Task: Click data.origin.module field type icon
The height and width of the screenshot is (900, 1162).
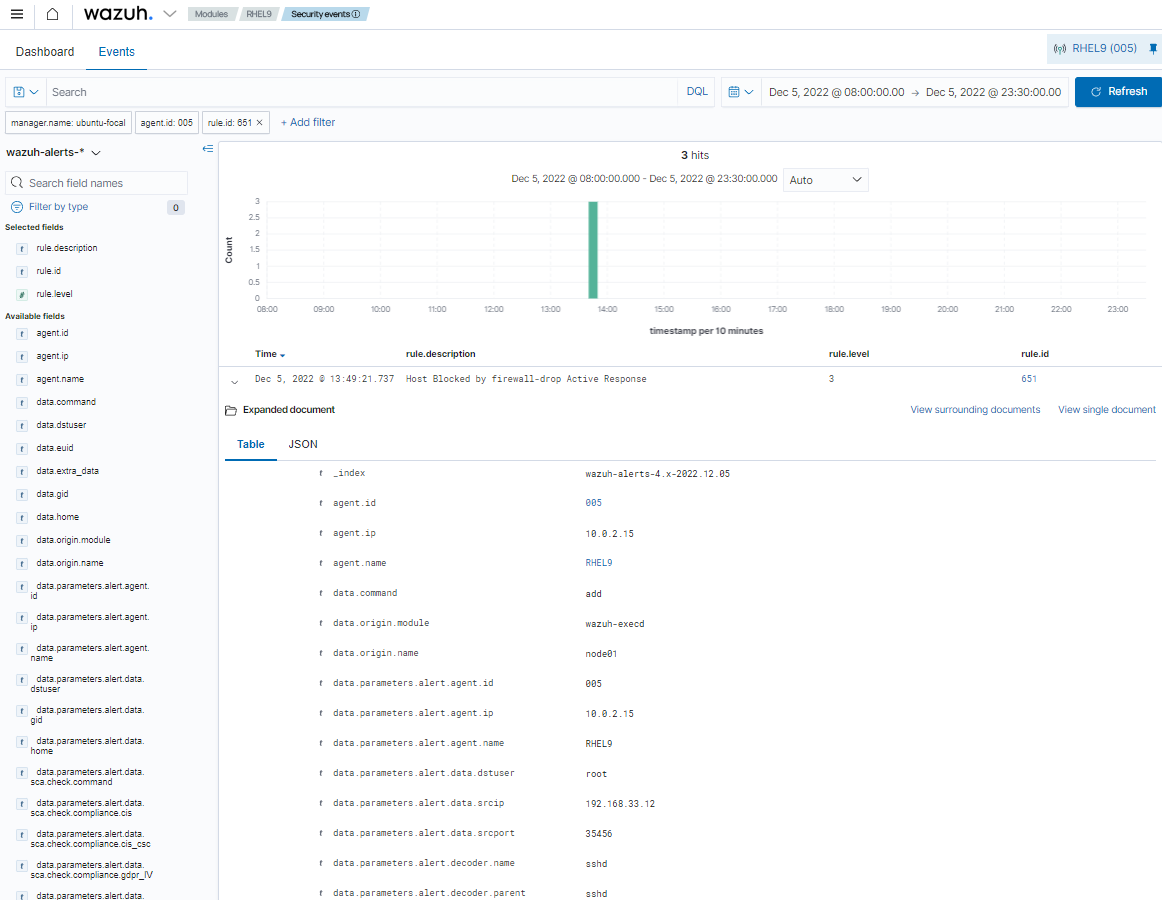Action: 22,540
